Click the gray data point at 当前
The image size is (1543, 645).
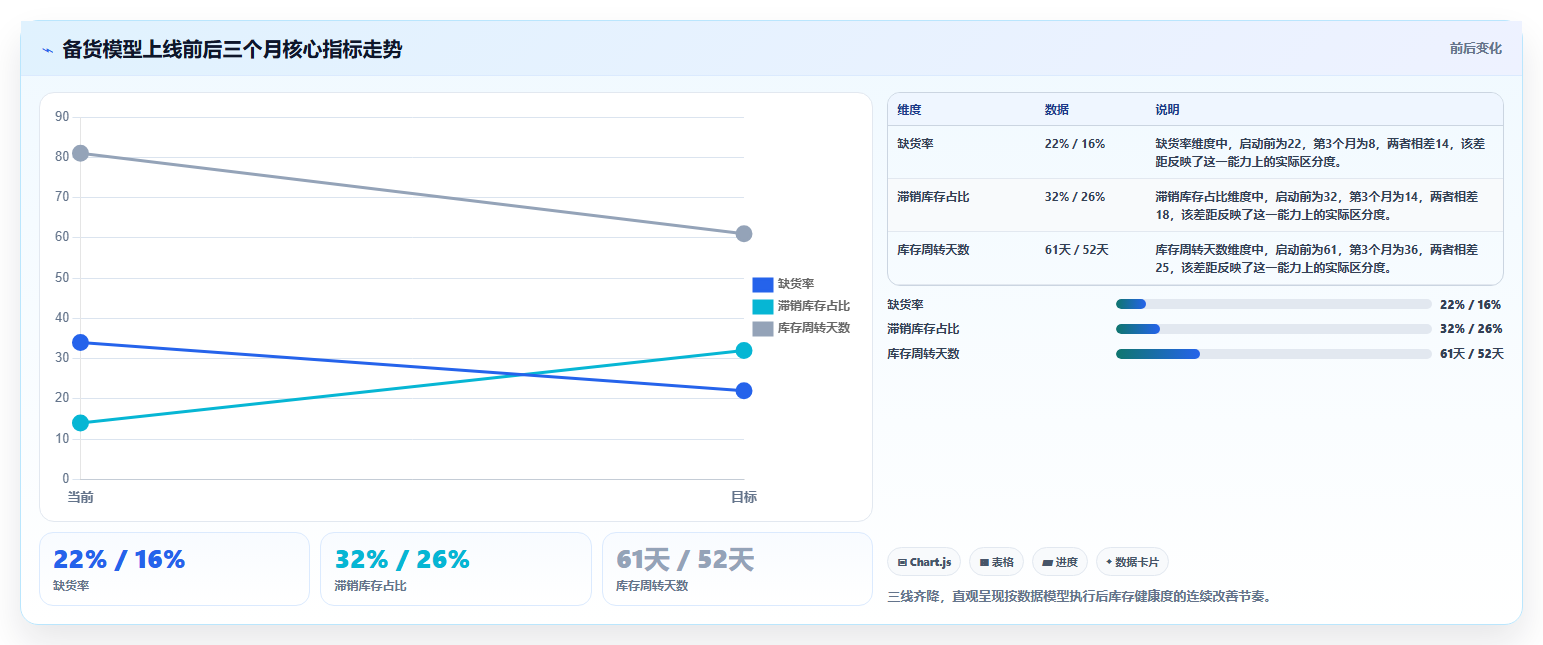click(80, 153)
